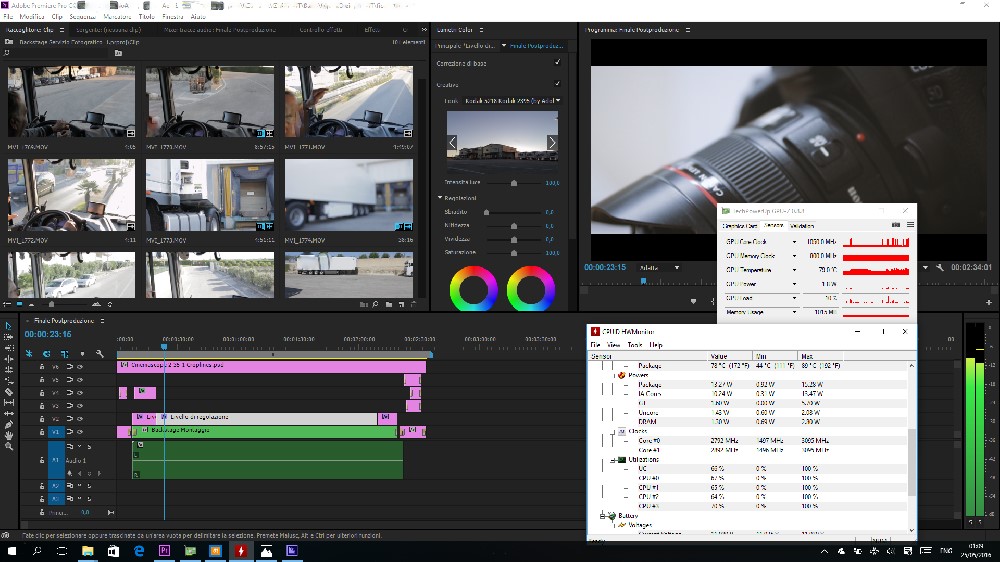Open Microsoft Edge from the taskbar

coord(139,551)
